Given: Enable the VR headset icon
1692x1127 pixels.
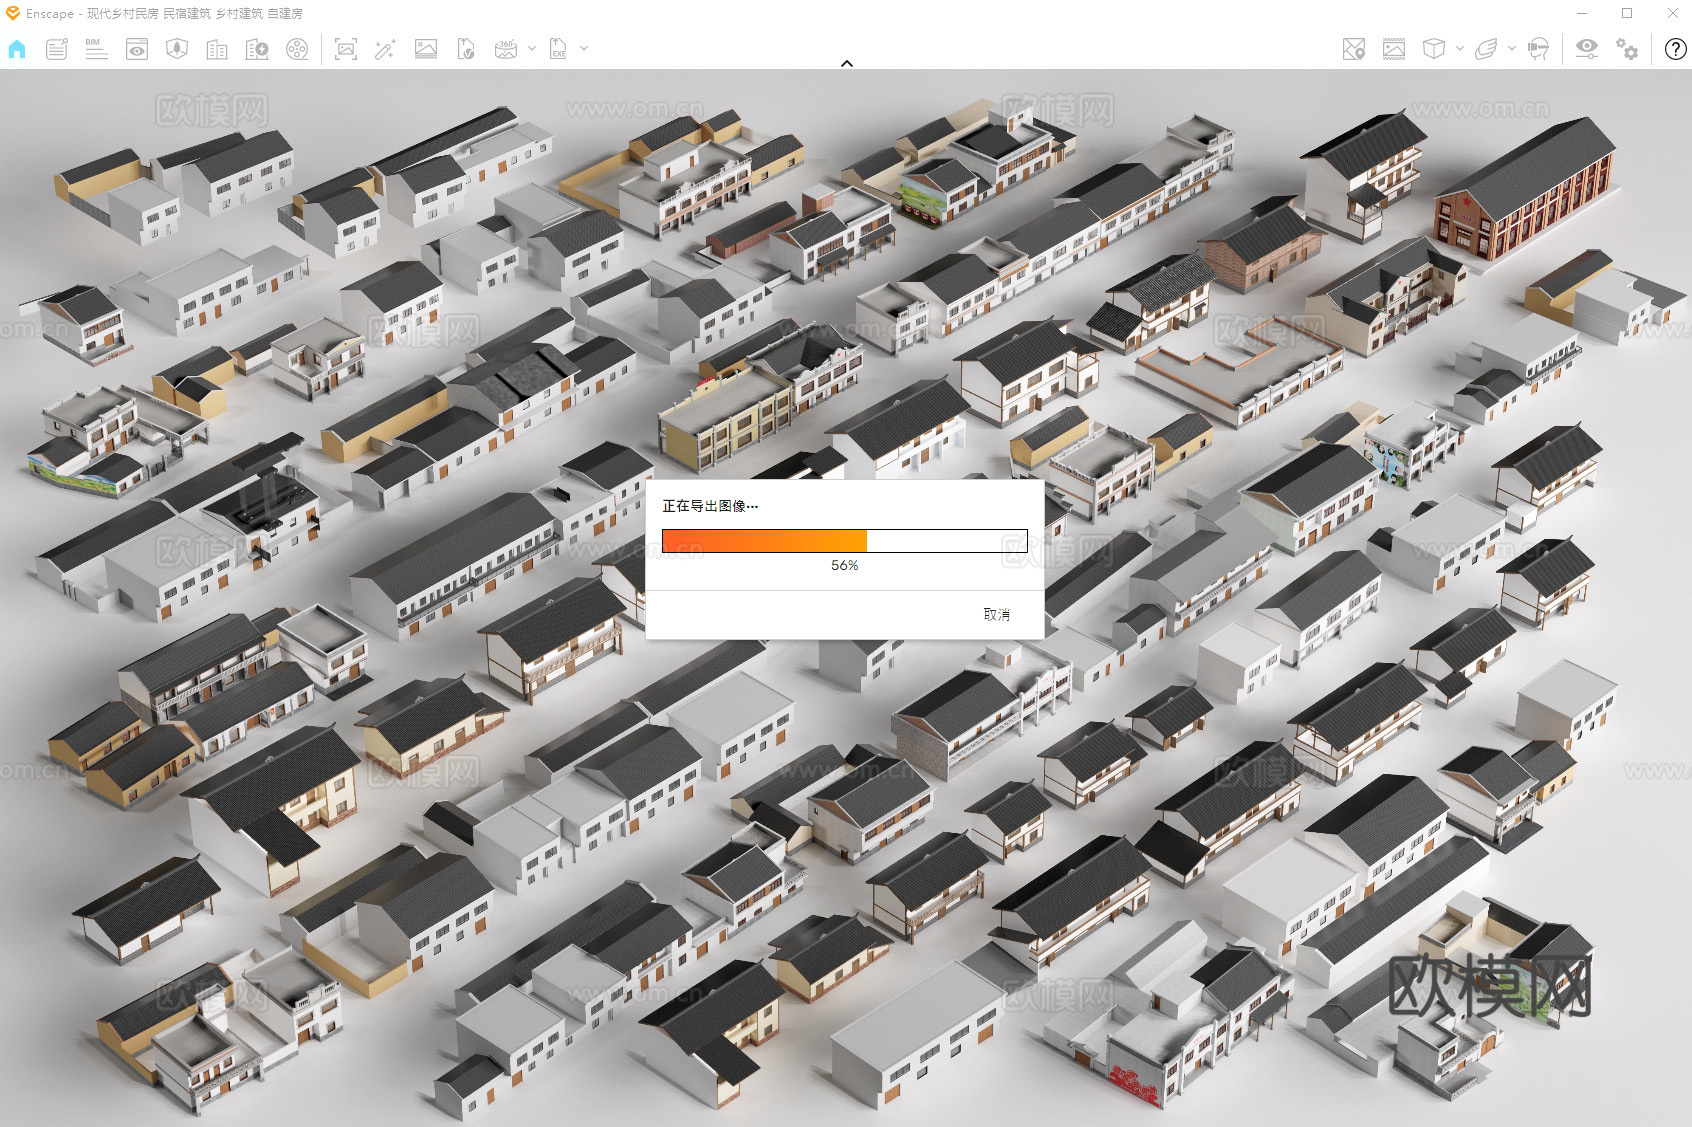Looking at the screenshot, I should click(1539, 49).
